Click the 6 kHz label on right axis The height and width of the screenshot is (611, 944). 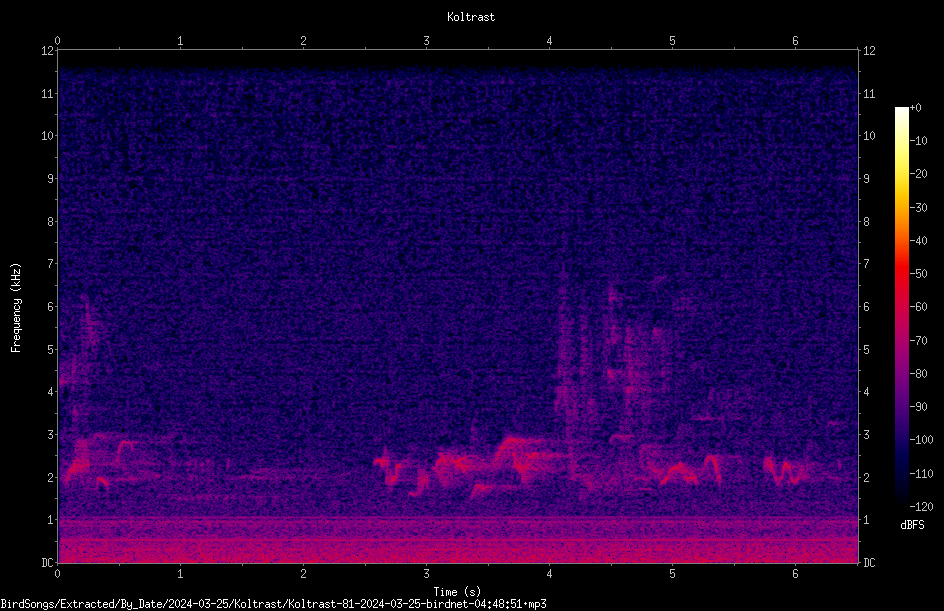866,306
